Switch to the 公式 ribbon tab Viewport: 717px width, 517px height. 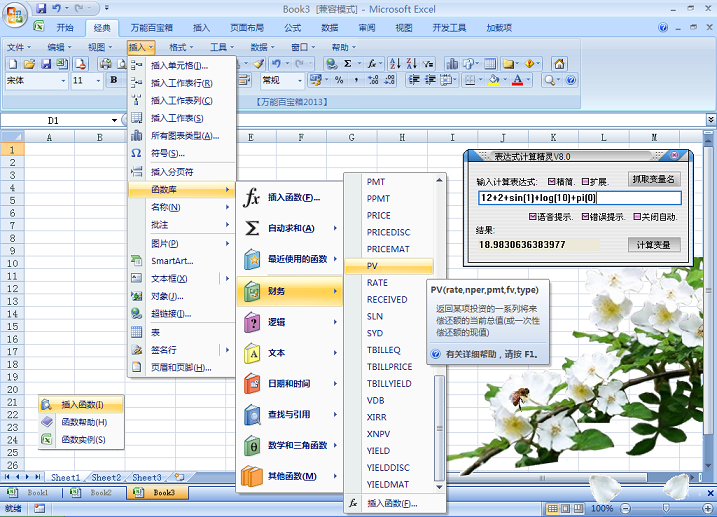point(292,28)
